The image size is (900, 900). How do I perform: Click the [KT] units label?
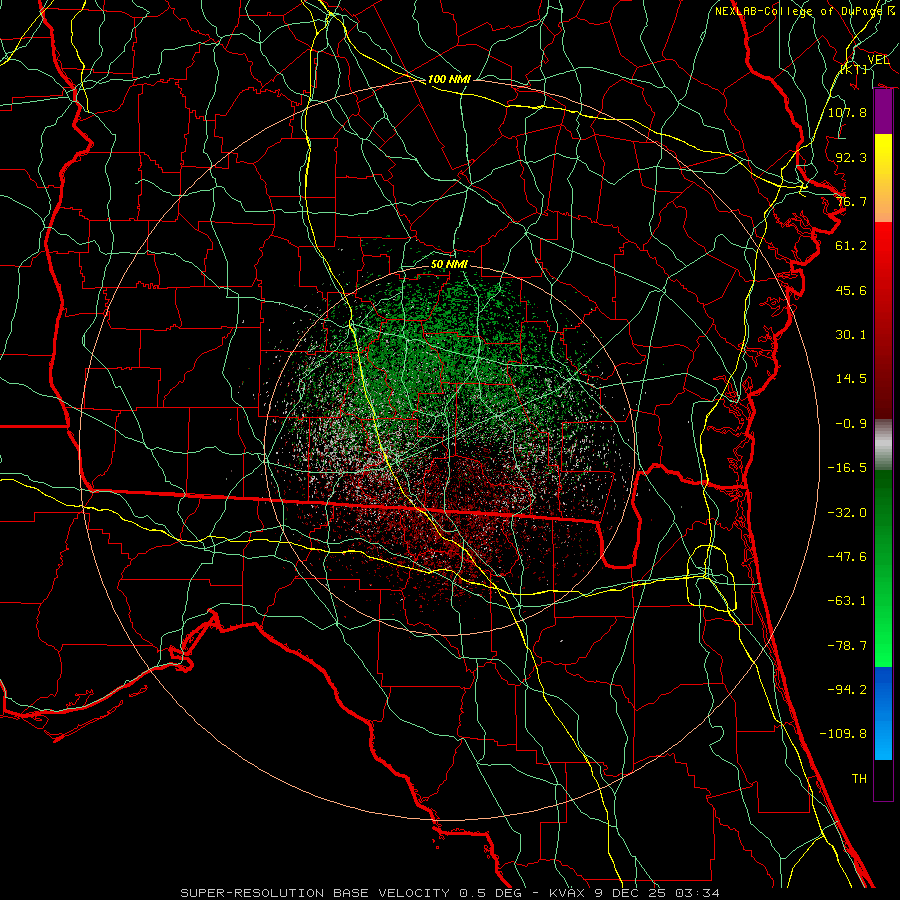tap(855, 69)
